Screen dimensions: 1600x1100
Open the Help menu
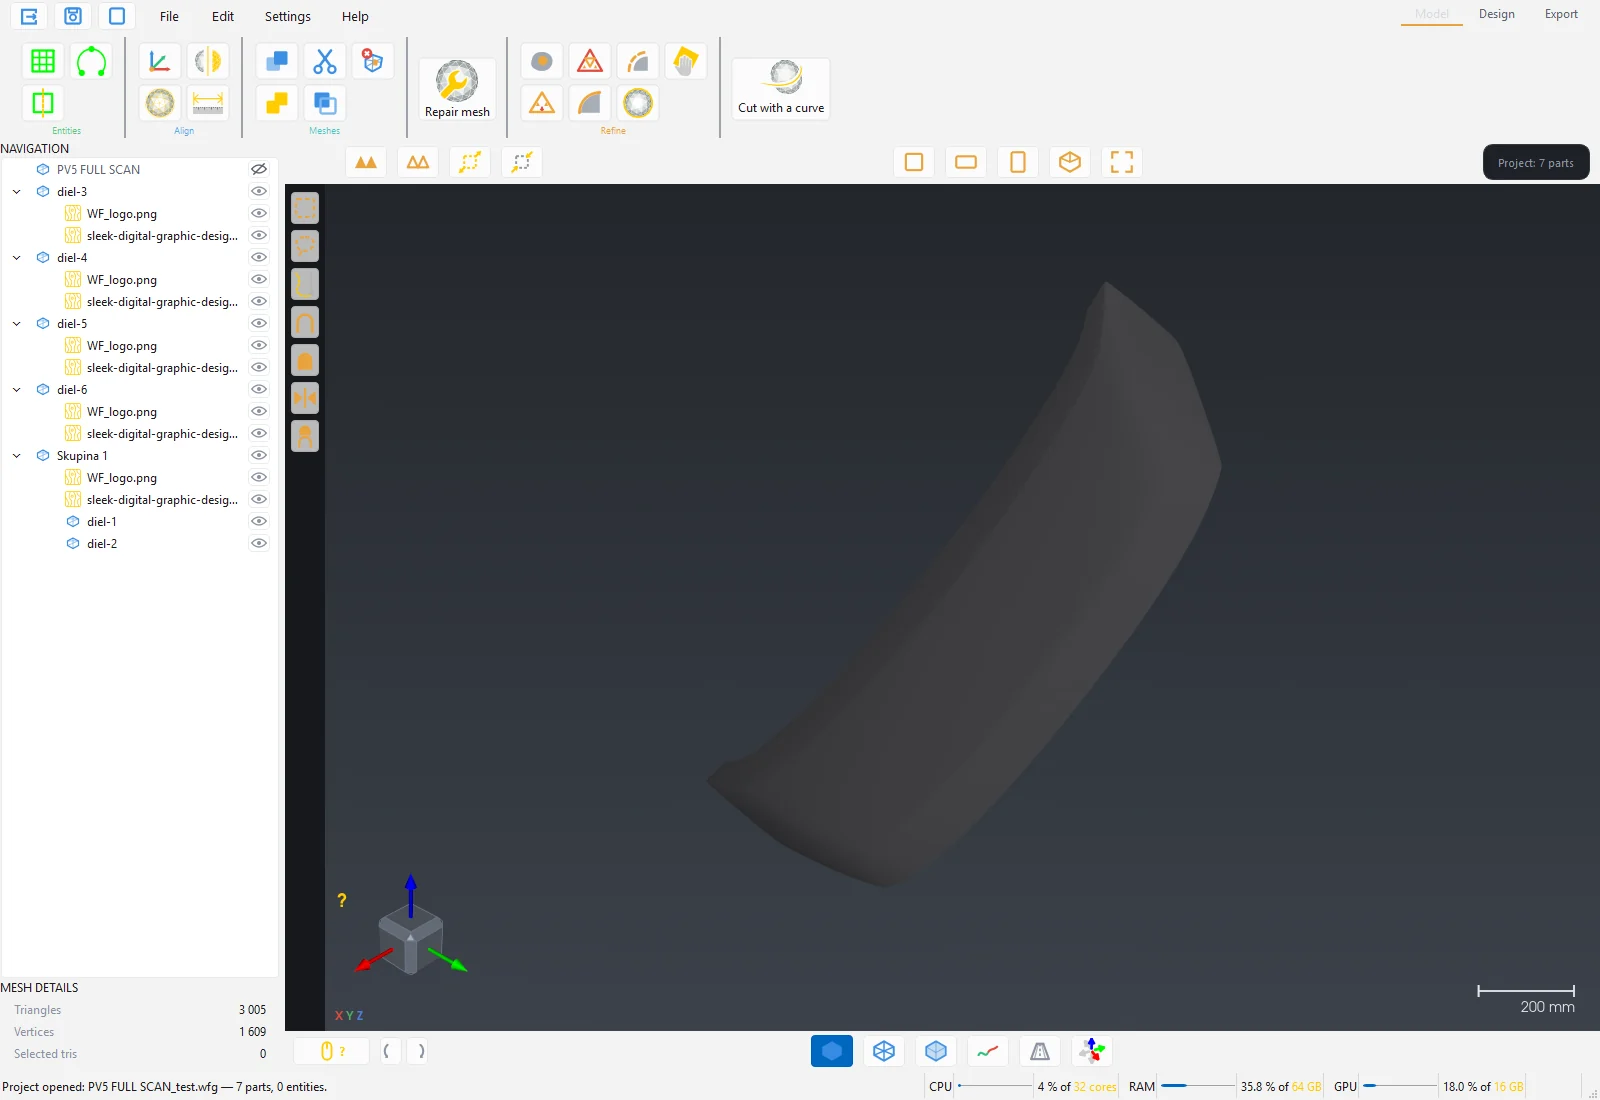[x=355, y=16]
